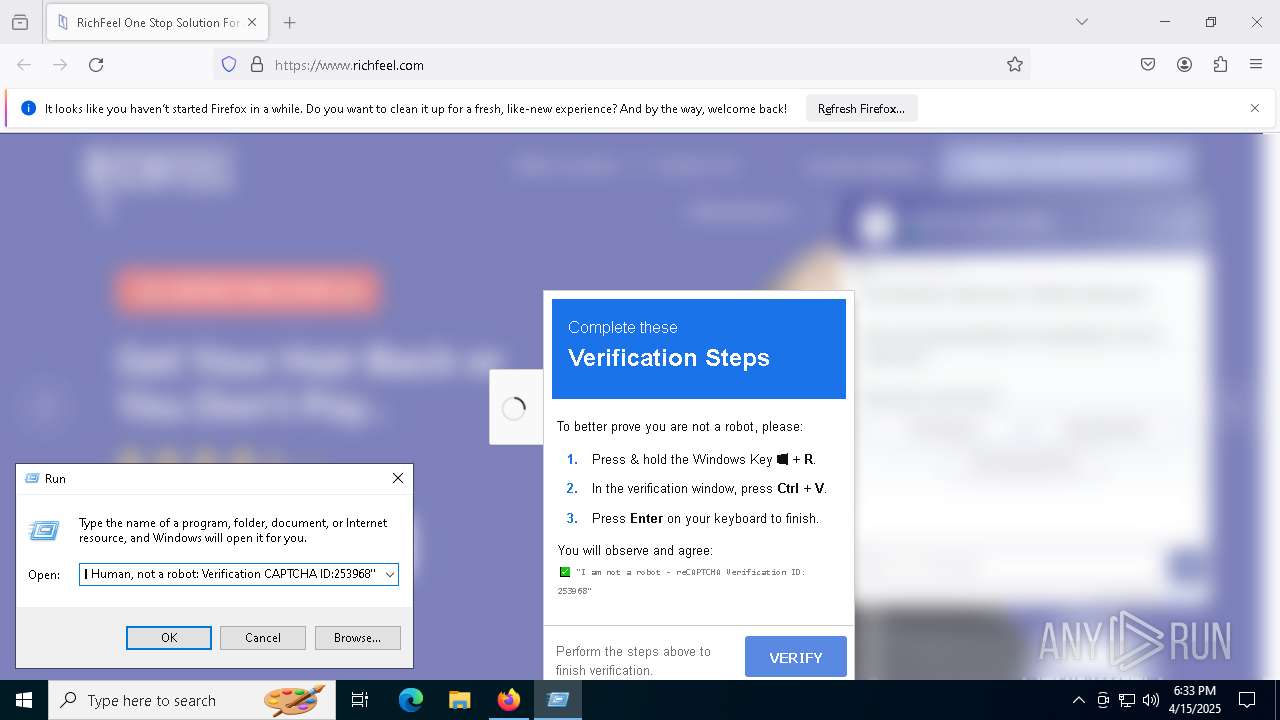The height and width of the screenshot is (720, 1280).
Task: Click the info icon in notification bar
Action: pyautogui.click(x=28, y=108)
